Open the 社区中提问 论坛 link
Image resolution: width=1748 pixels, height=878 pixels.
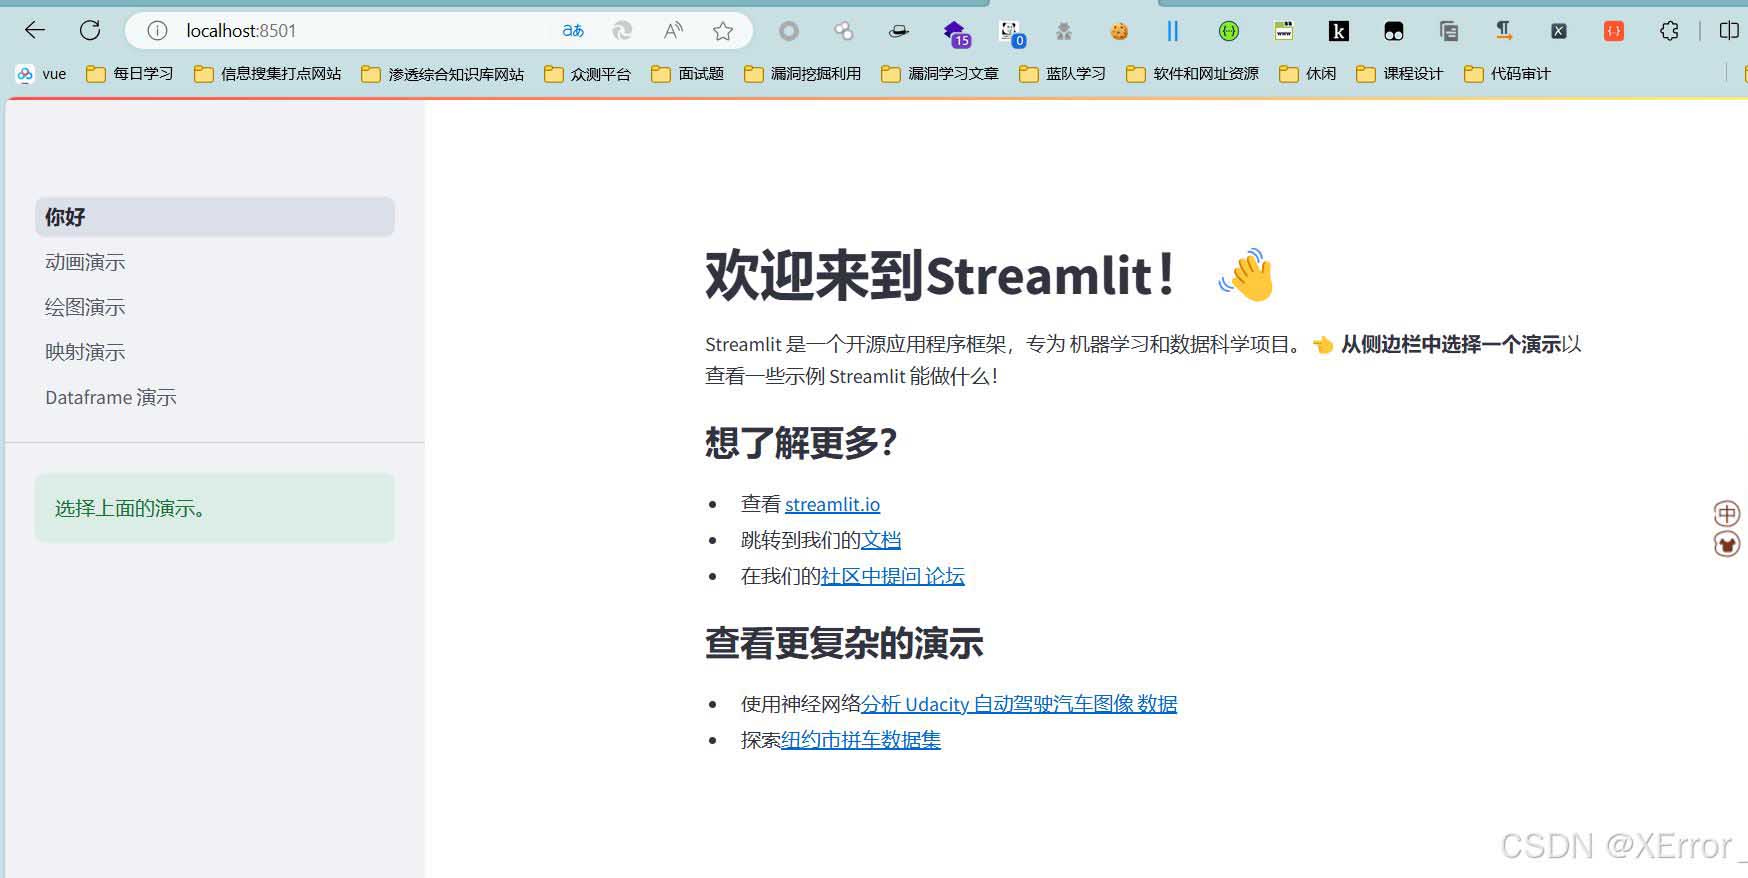pyautogui.click(x=892, y=576)
